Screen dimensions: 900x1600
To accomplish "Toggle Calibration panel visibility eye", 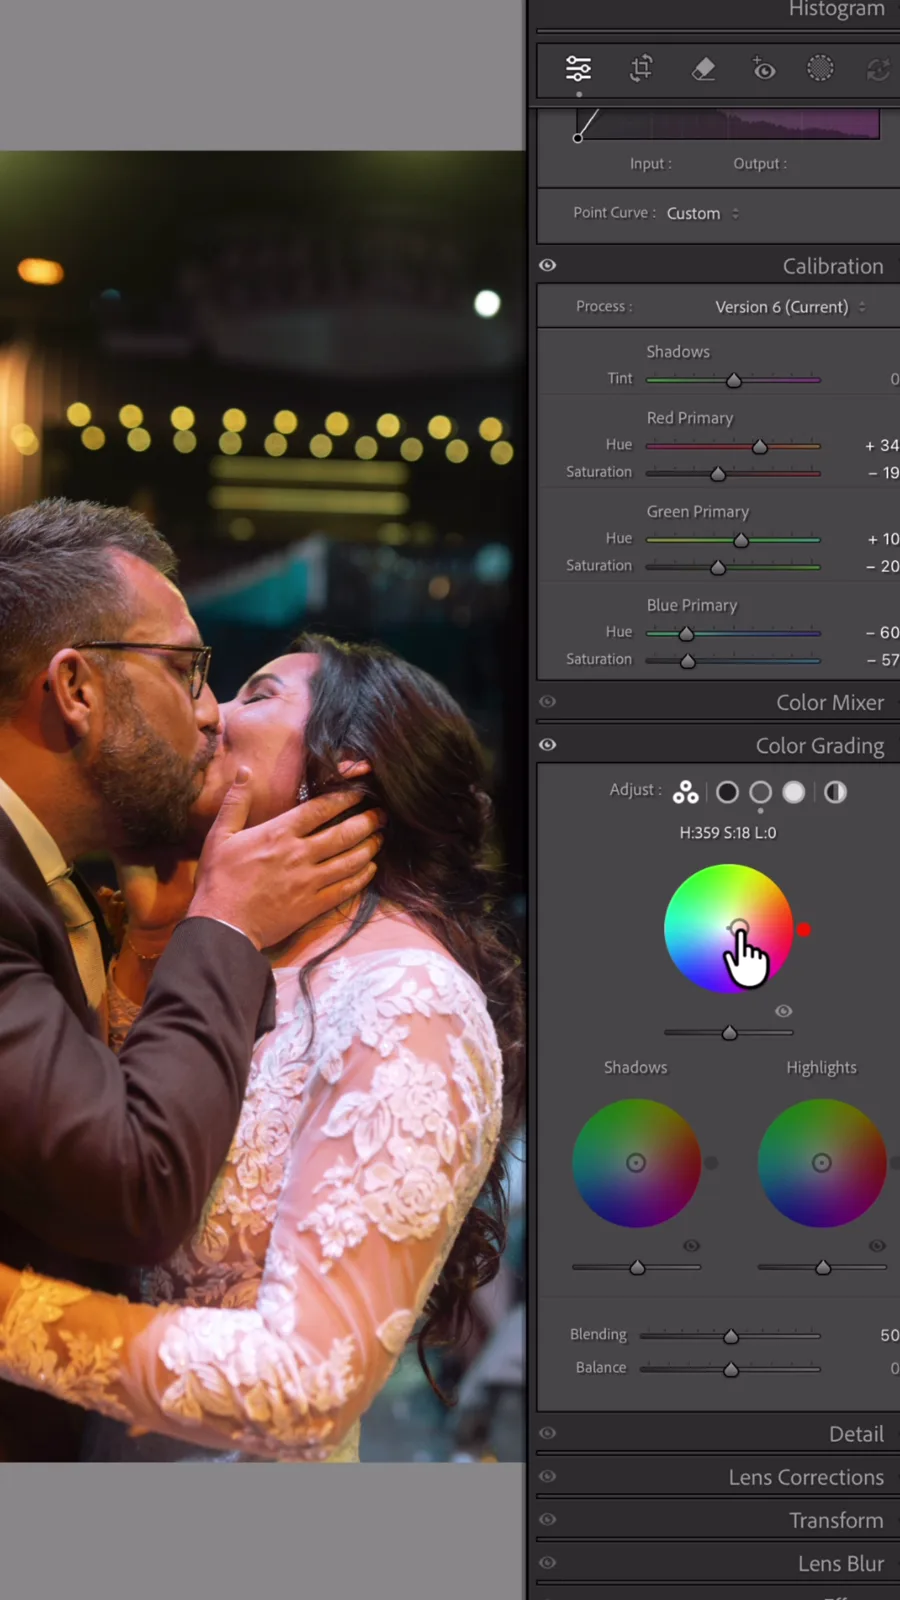I will (547, 265).
